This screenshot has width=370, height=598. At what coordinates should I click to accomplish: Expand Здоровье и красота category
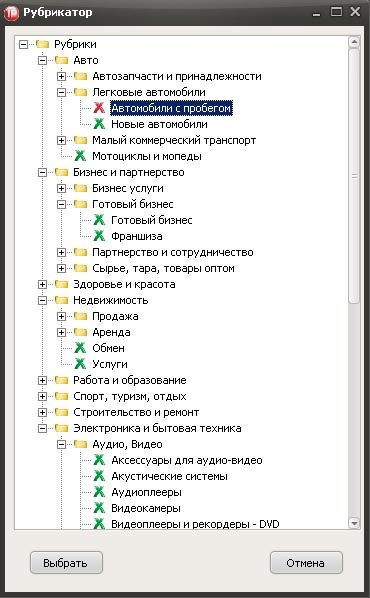[43, 285]
